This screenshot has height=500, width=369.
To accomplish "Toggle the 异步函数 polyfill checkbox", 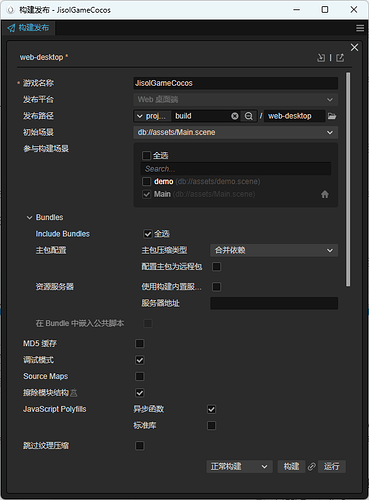I will [211, 409].
